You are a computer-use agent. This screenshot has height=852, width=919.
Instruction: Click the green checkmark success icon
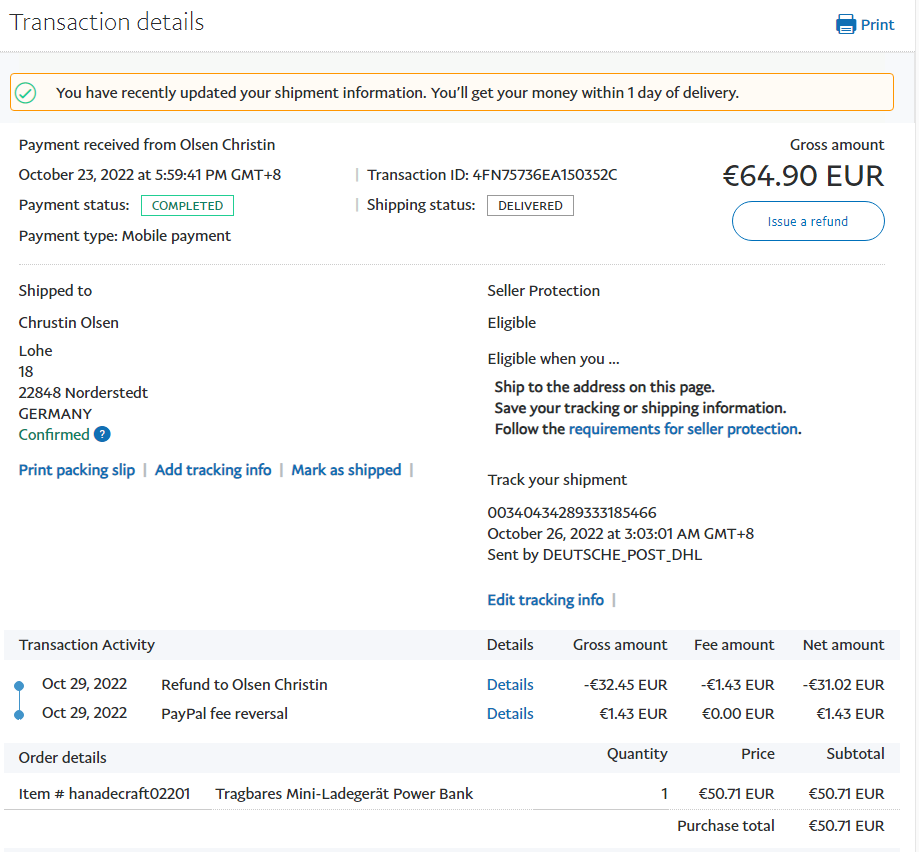[26, 93]
